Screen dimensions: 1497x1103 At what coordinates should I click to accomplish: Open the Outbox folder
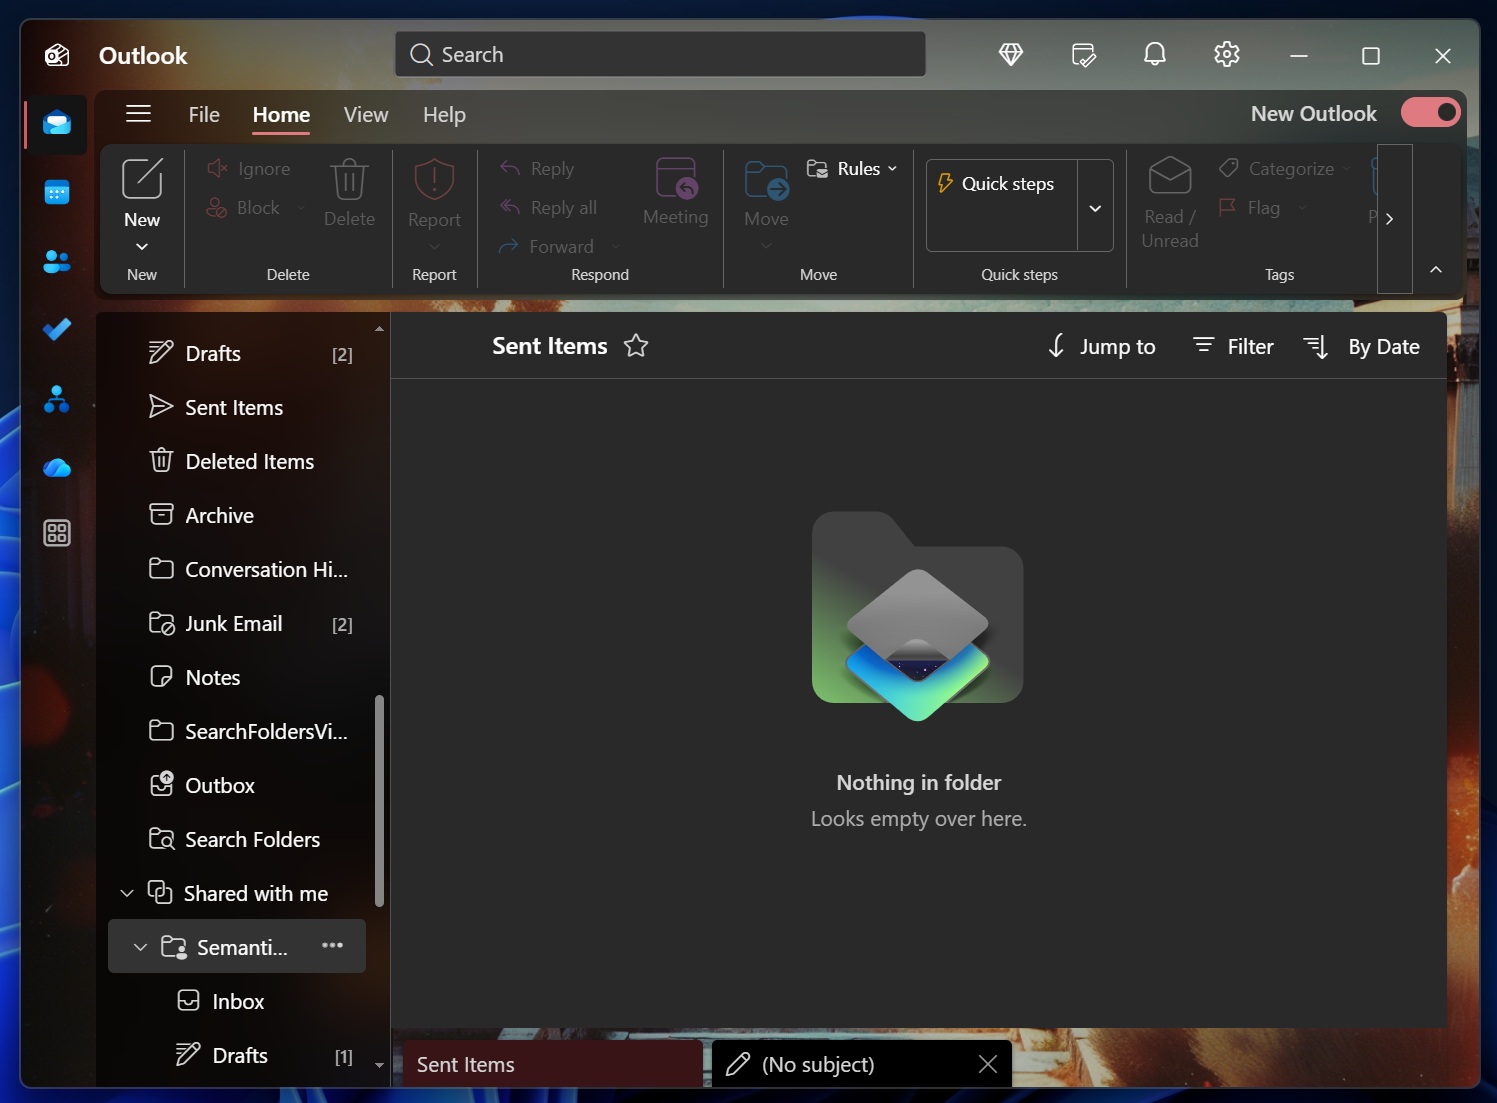tap(238, 785)
